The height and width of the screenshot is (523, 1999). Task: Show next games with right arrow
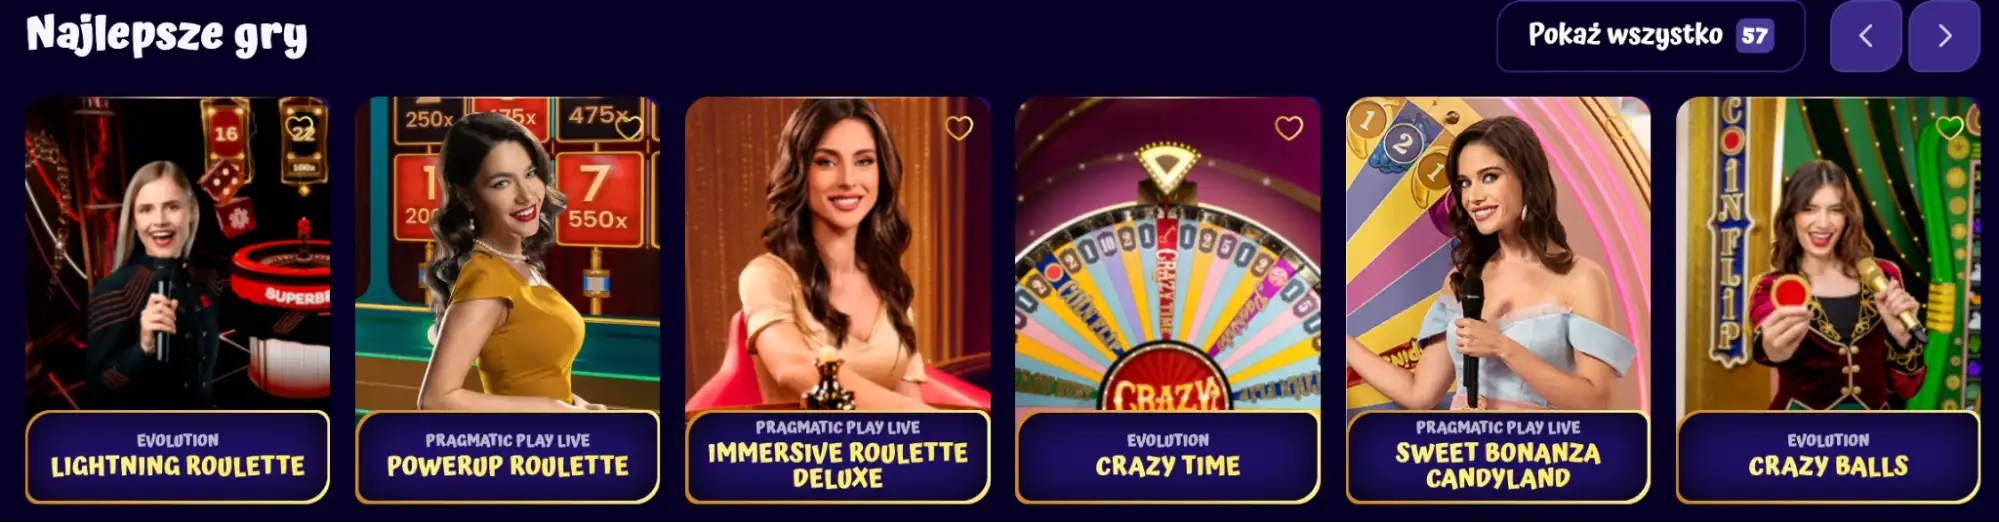(1944, 36)
